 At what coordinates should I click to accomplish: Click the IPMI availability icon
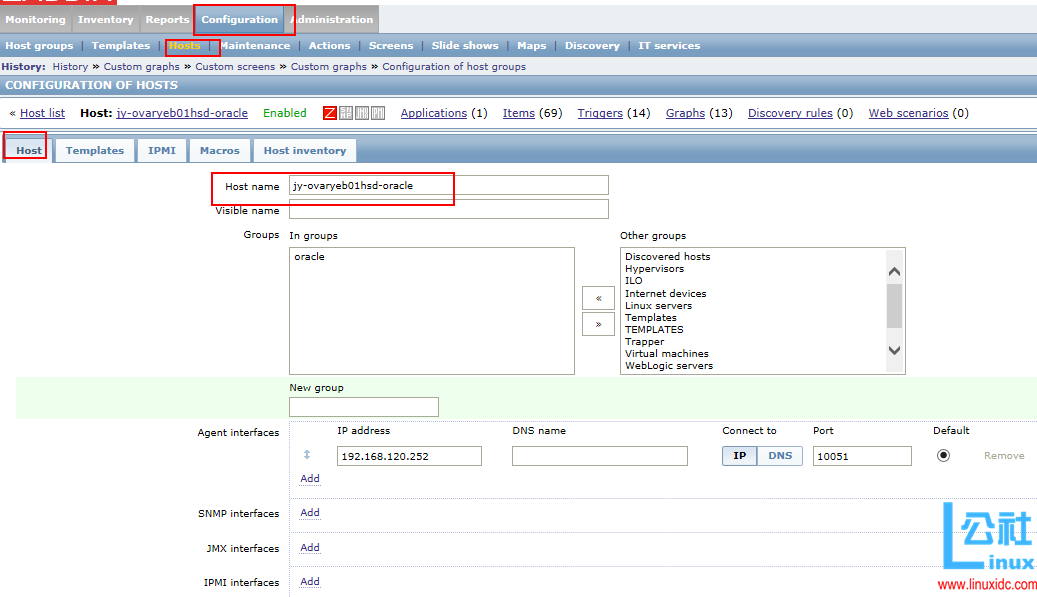tap(378, 113)
